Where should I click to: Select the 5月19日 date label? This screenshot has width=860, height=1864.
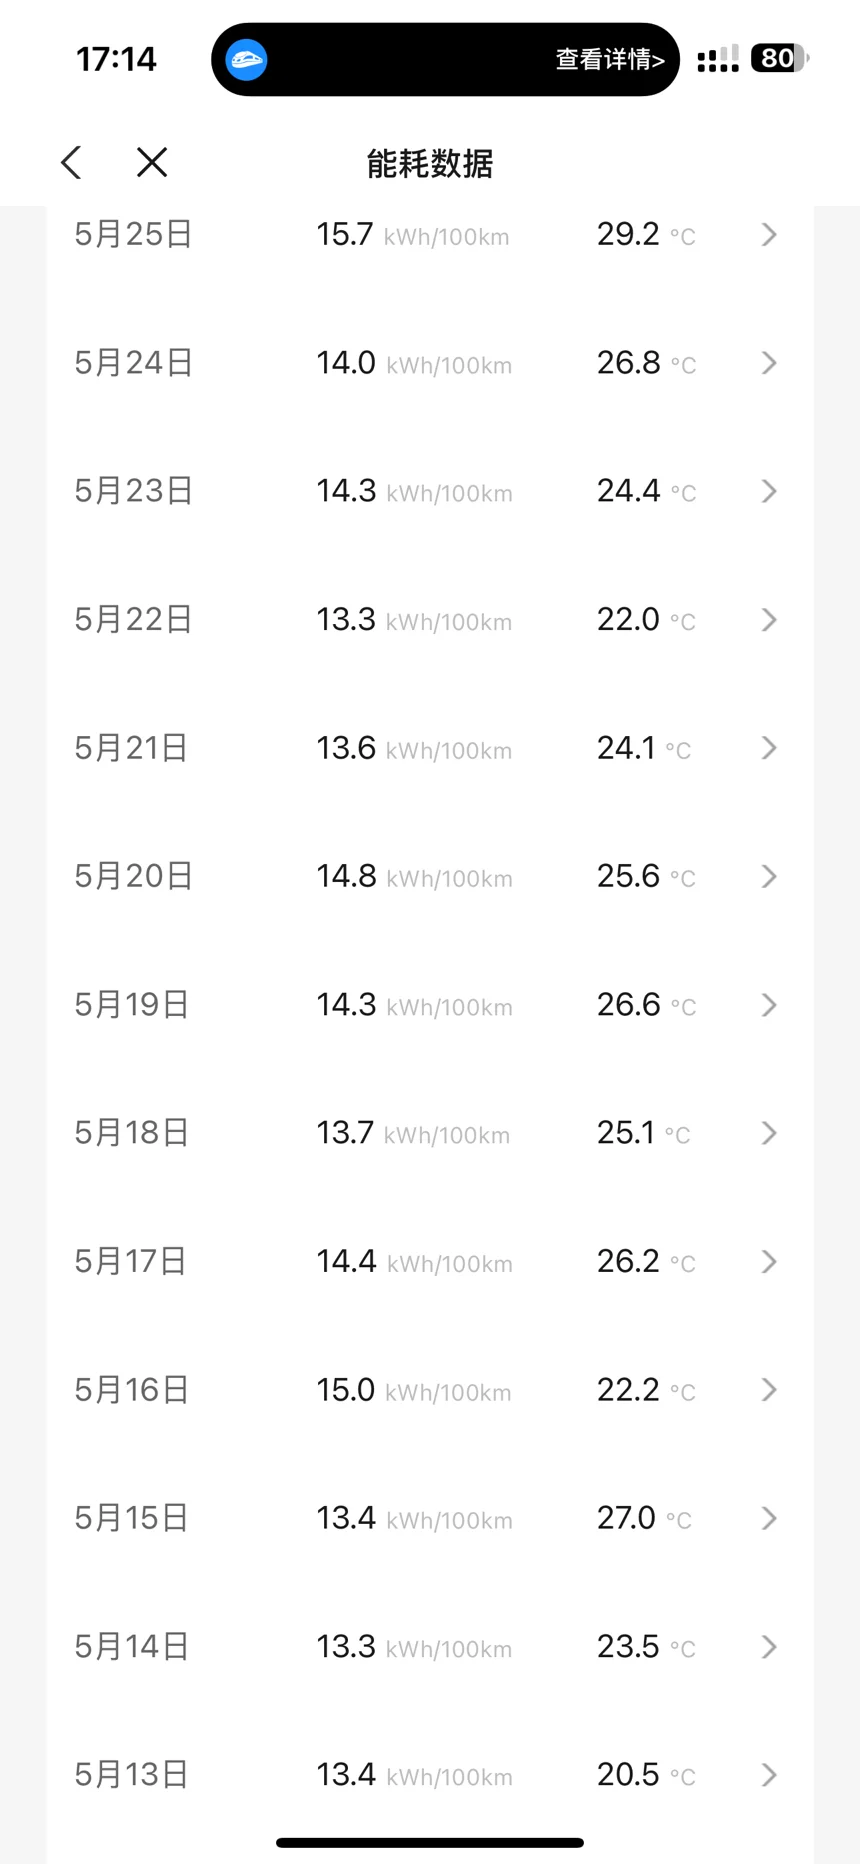tap(132, 1005)
